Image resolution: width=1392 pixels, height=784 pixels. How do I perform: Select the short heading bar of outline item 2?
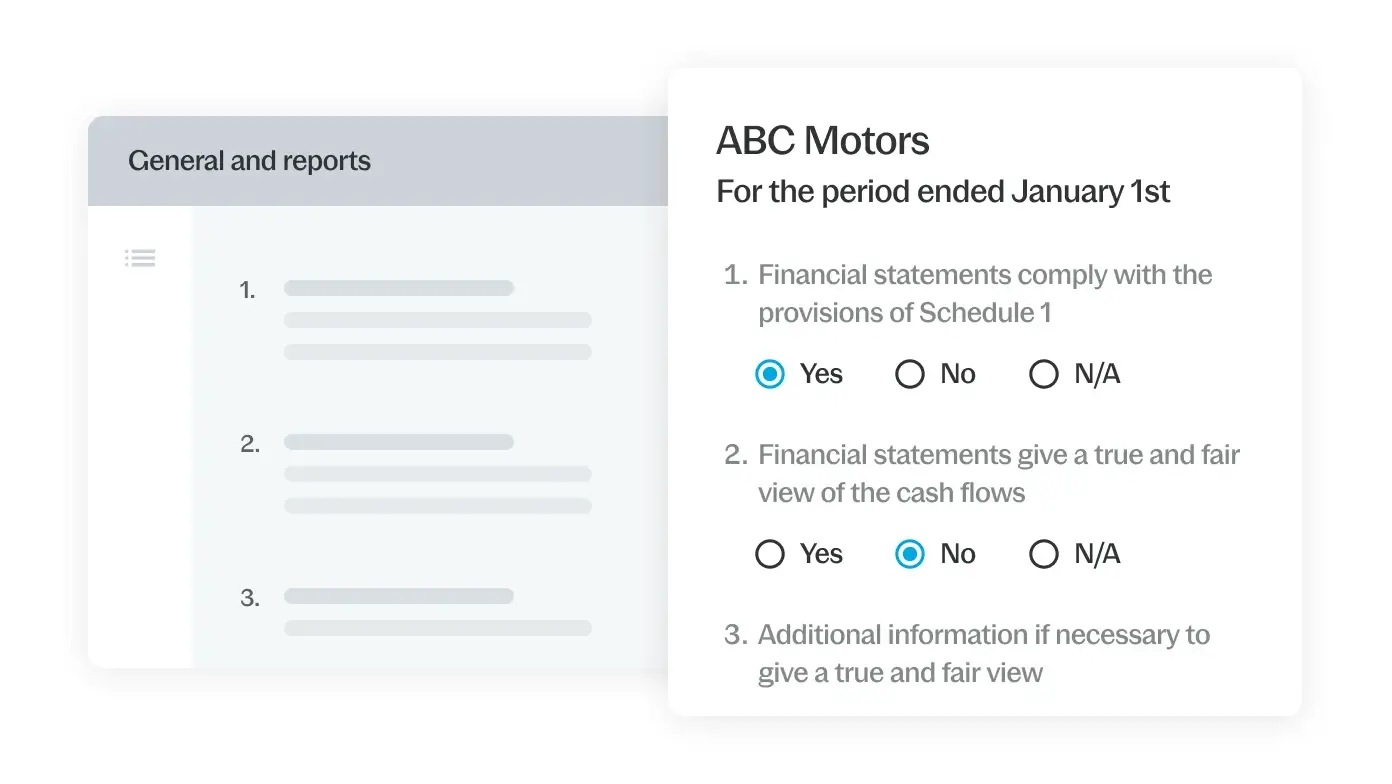coord(398,442)
